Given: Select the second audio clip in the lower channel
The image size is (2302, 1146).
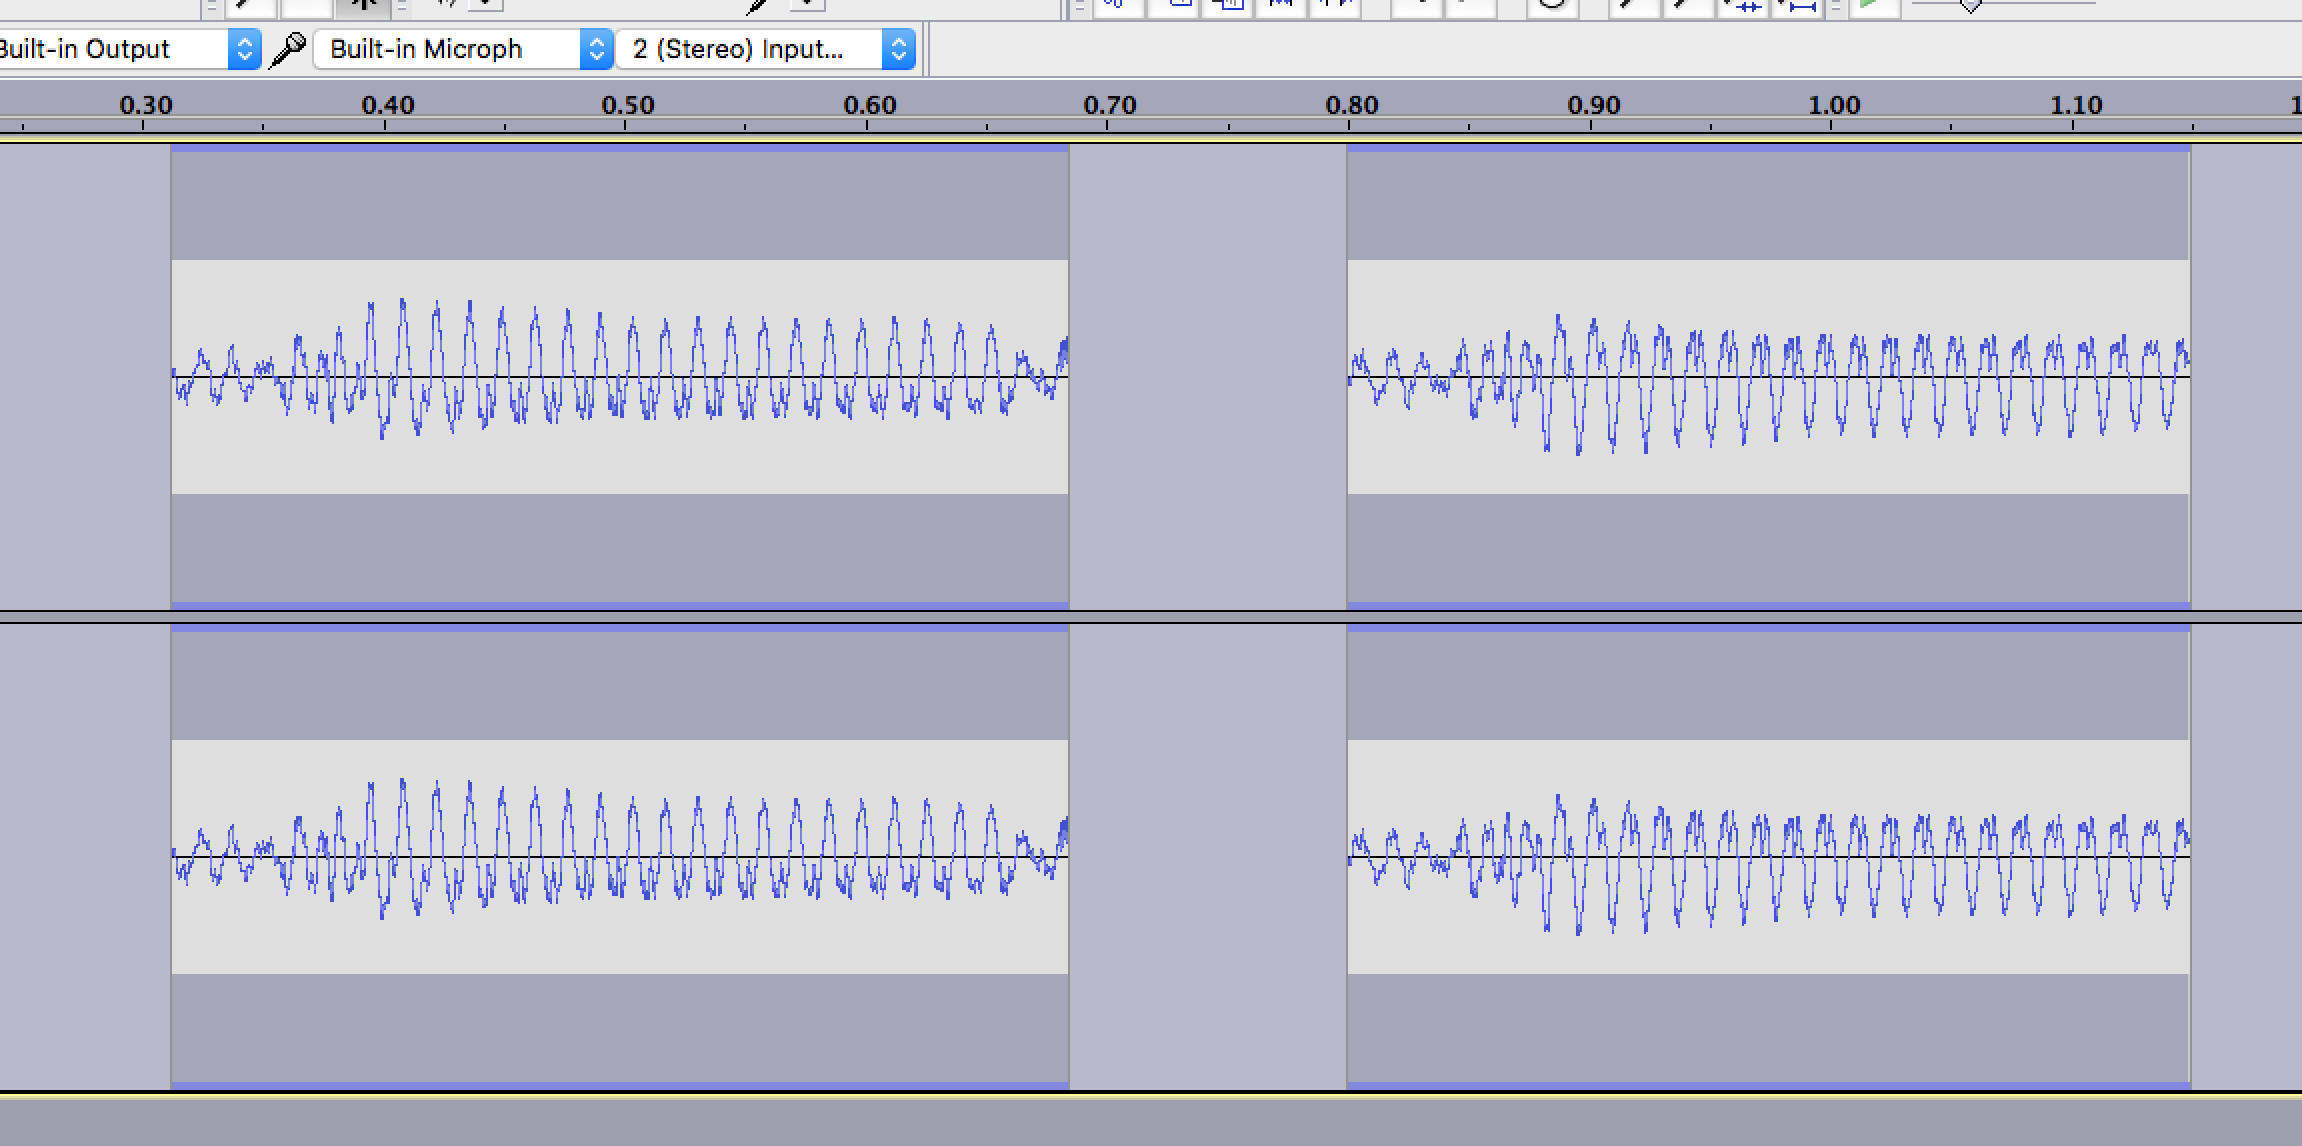Looking at the screenshot, I should [x=1769, y=857].
